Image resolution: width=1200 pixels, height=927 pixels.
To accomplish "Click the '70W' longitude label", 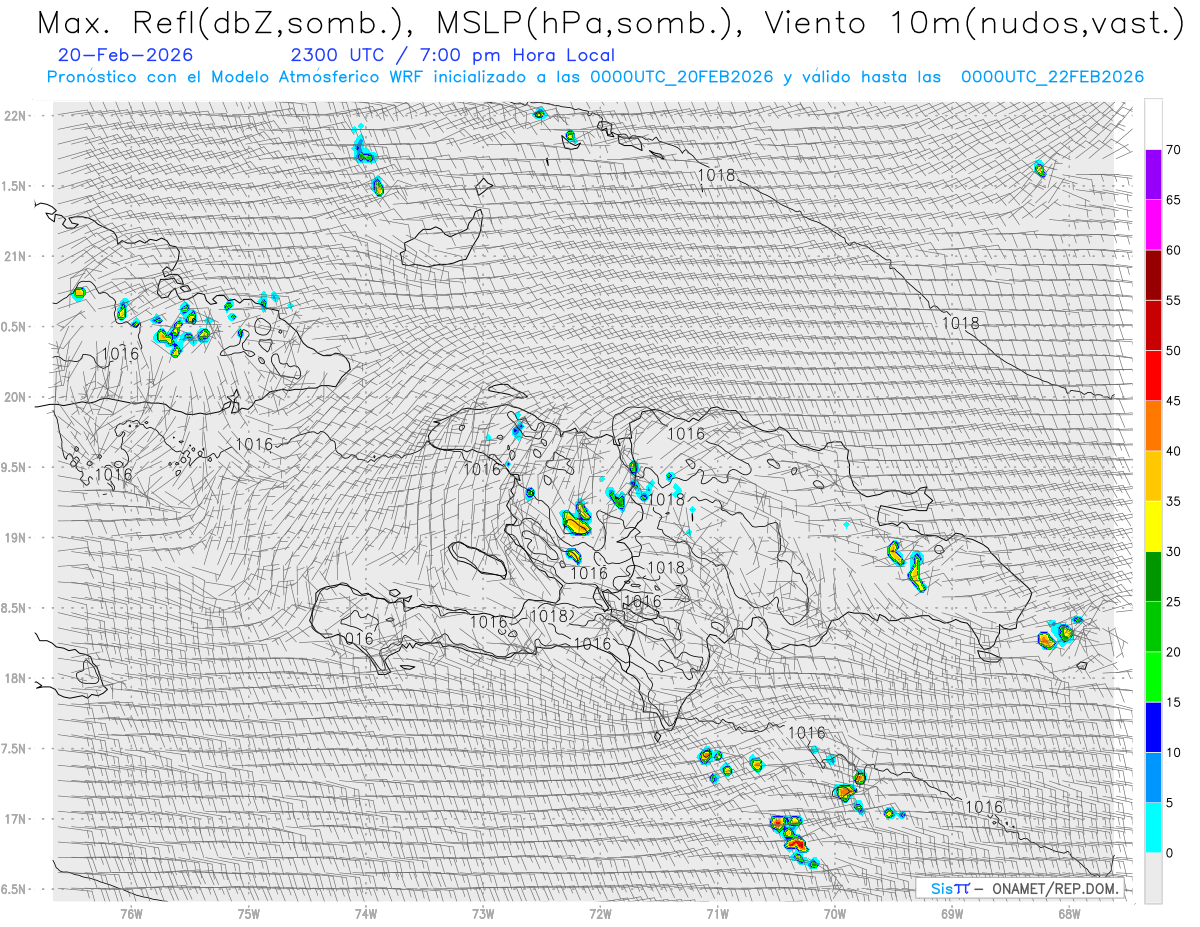I will [x=834, y=913].
